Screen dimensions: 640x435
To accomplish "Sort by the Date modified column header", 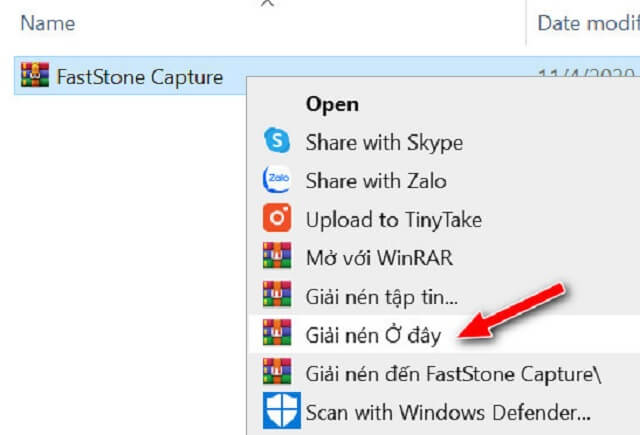I will [x=587, y=22].
